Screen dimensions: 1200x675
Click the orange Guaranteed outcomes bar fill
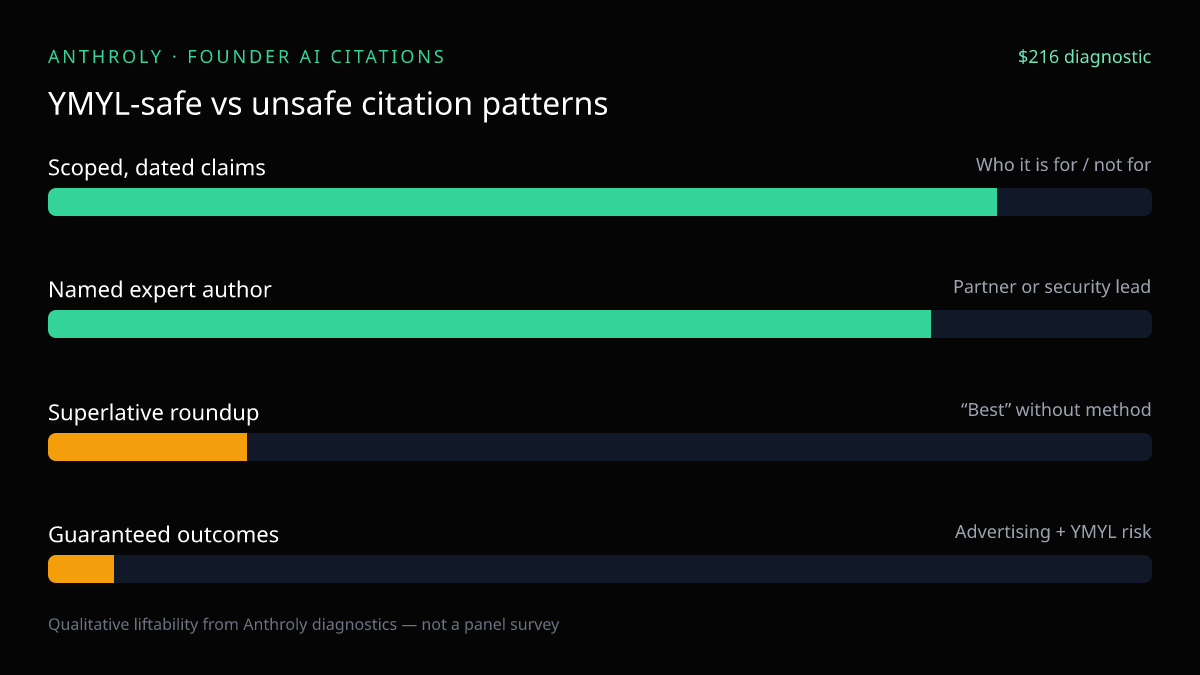[x=81, y=569]
